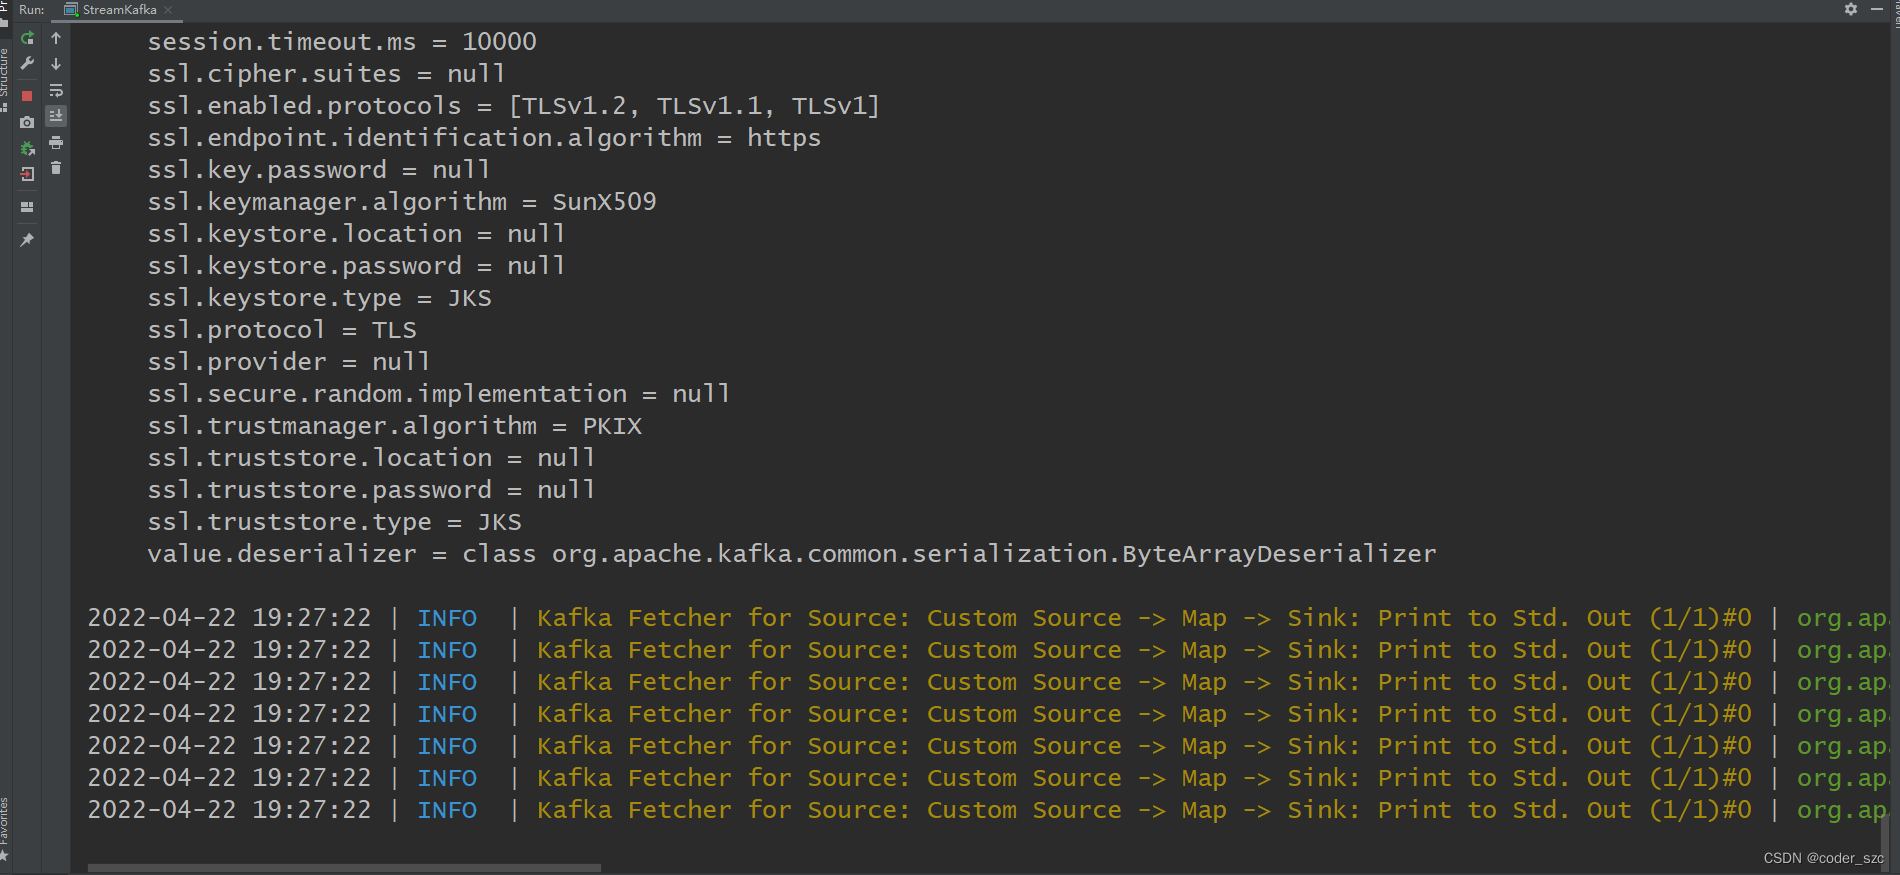Toggle soft-wrap in the console
This screenshot has width=1900, height=875.
tap(56, 90)
